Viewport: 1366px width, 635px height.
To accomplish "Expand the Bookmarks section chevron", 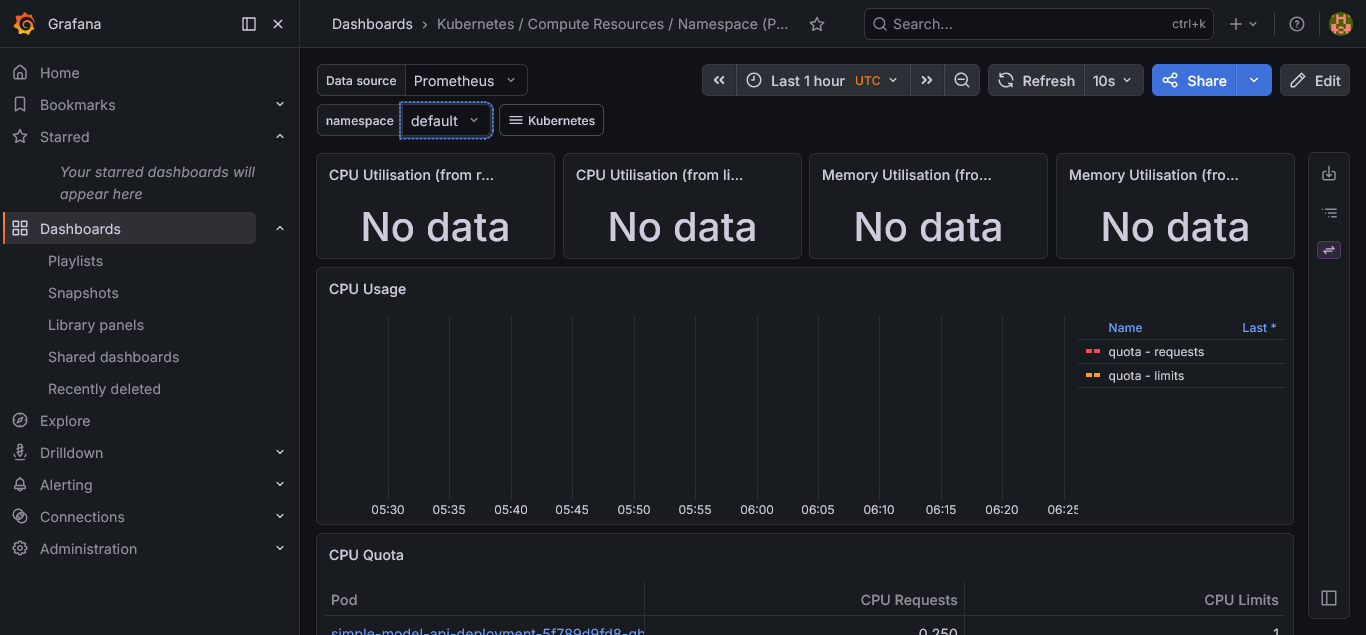I will point(280,105).
